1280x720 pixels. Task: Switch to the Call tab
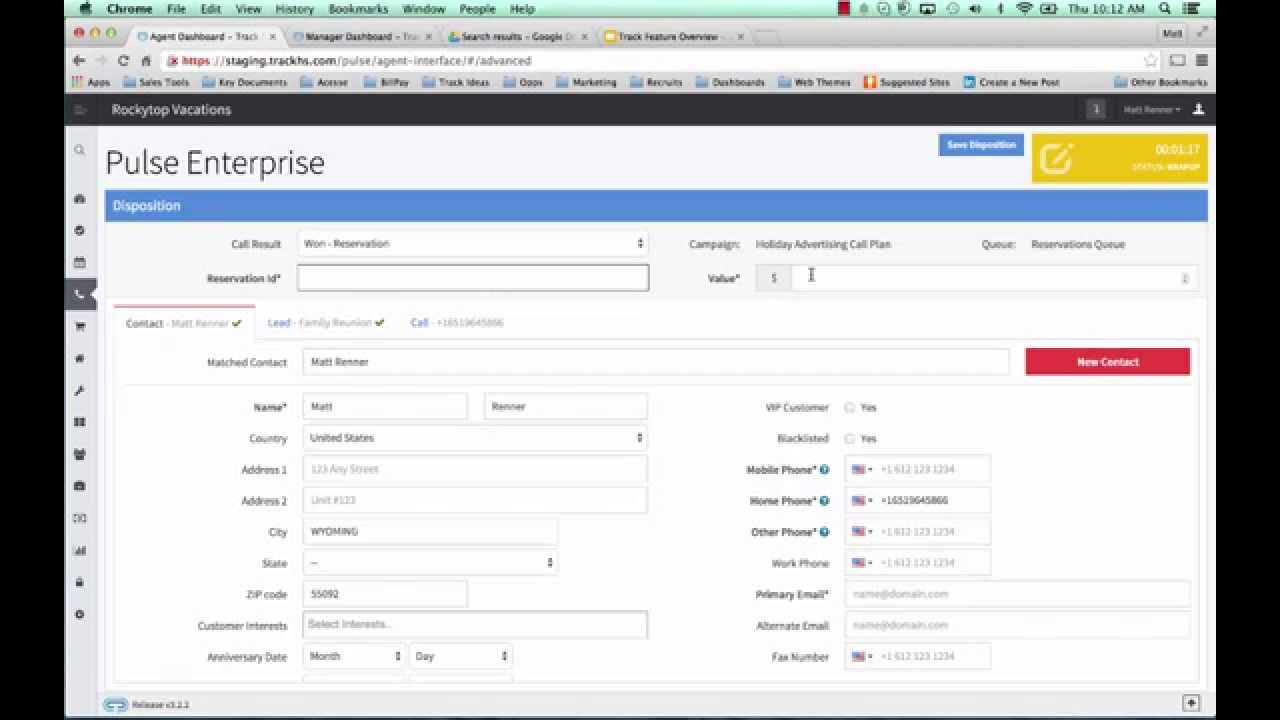click(457, 323)
